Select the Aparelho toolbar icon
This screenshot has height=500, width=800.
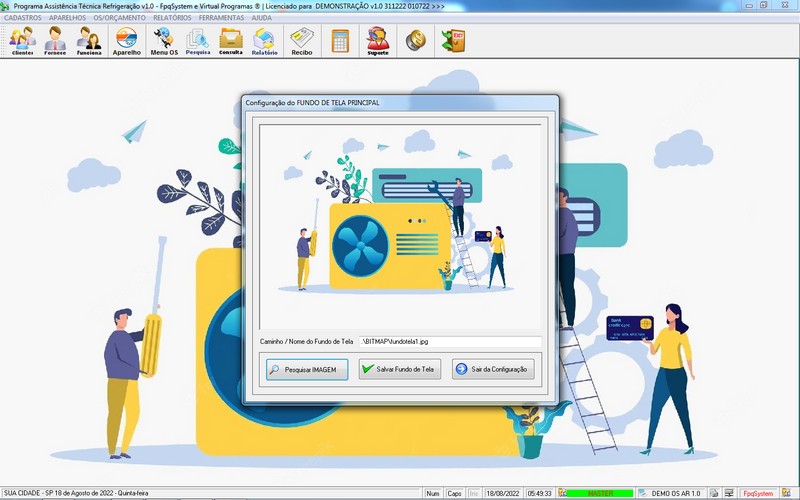(x=126, y=41)
